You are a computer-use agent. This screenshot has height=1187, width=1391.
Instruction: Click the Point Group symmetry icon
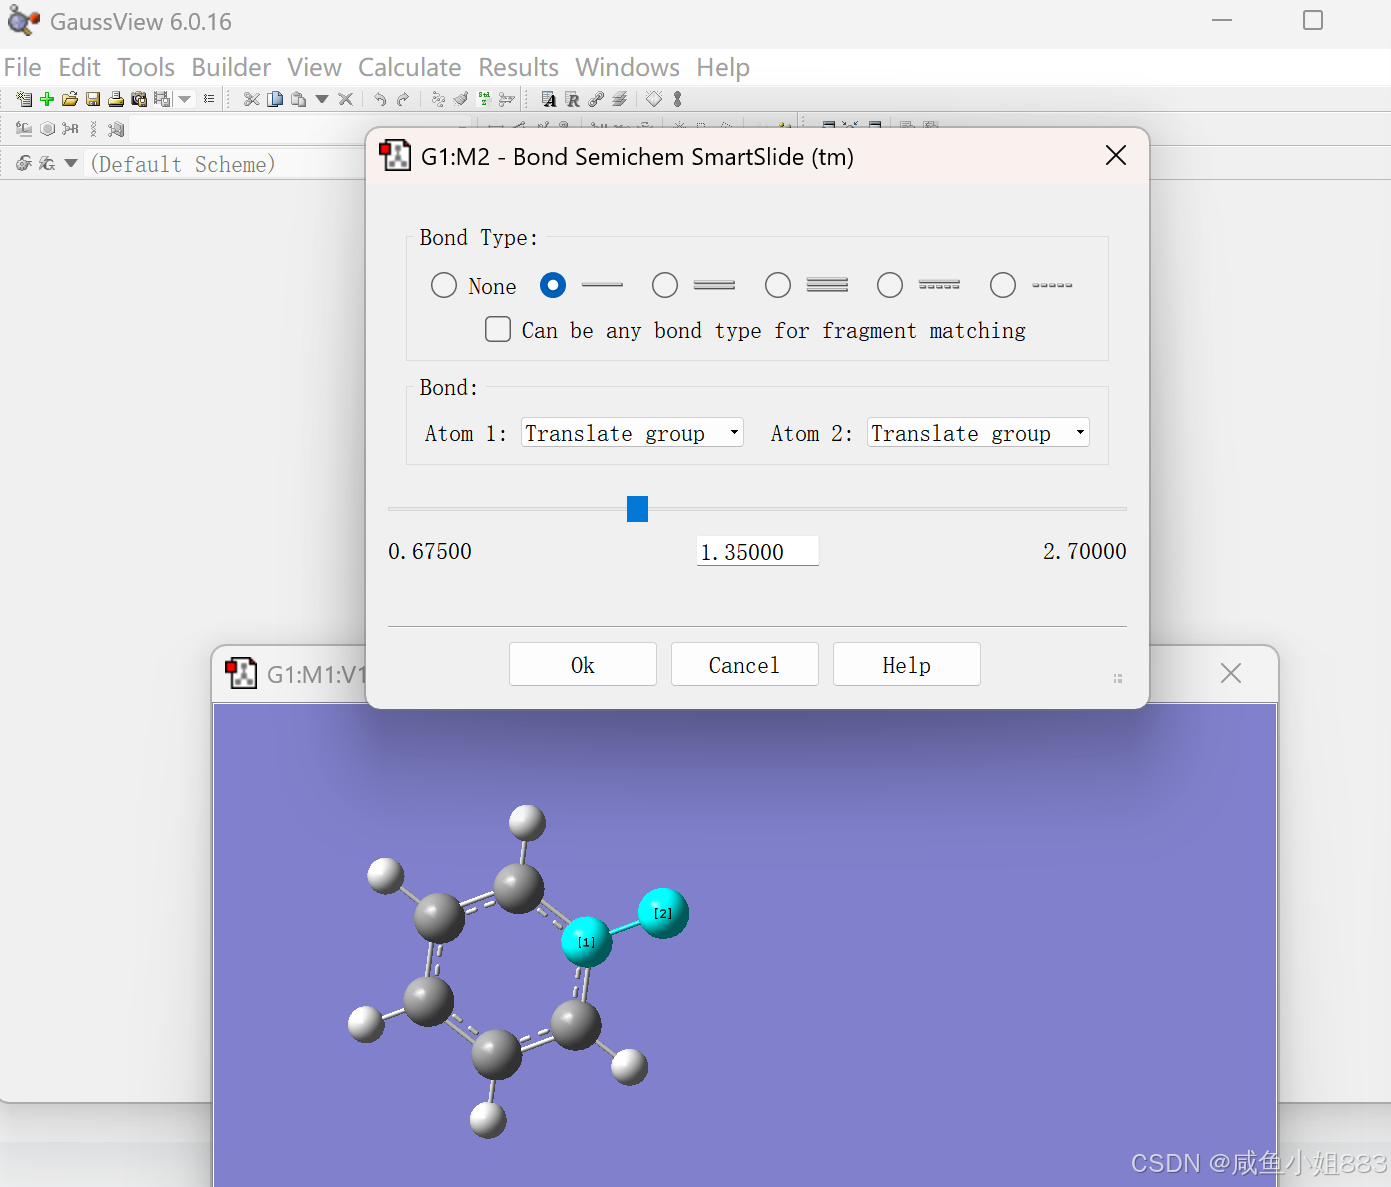(507, 99)
